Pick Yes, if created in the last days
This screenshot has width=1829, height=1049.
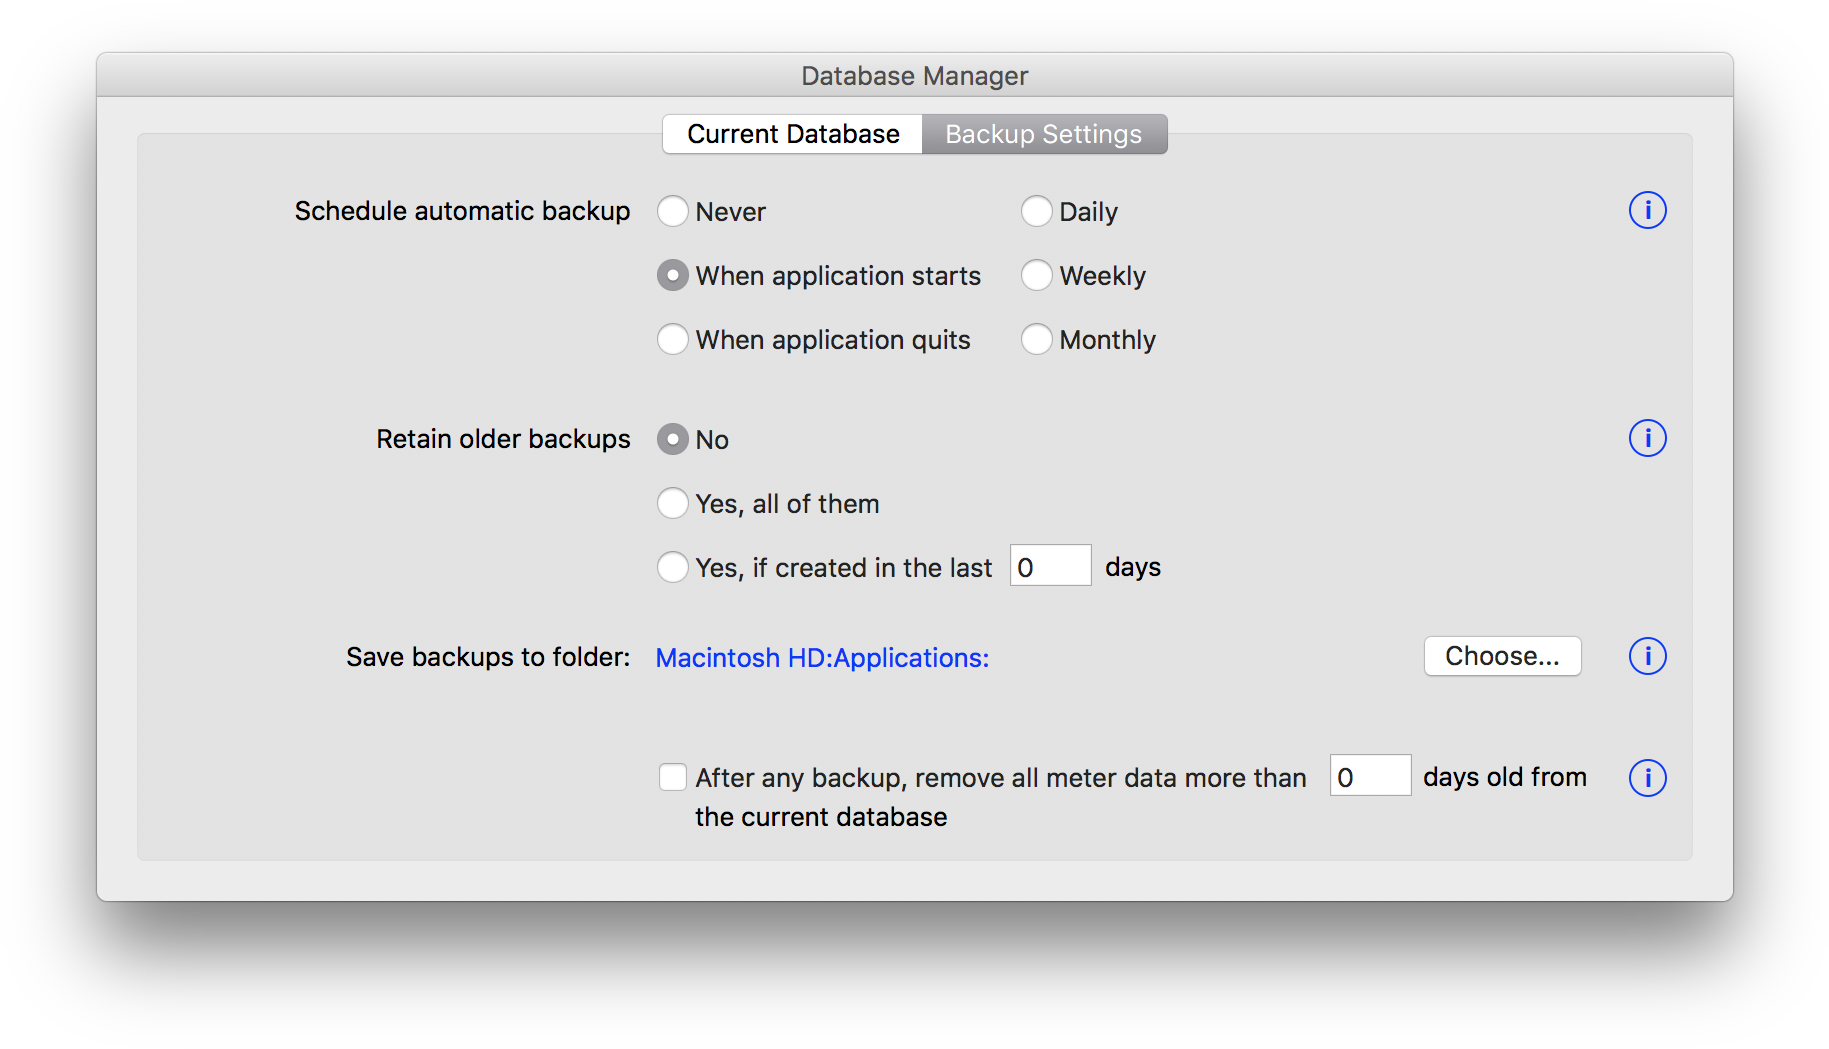(673, 568)
